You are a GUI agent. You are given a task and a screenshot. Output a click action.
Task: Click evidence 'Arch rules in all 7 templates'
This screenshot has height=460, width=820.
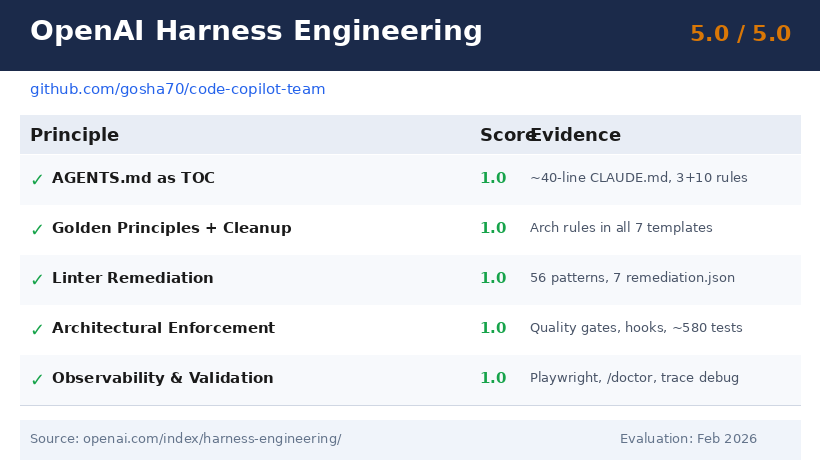621,228
